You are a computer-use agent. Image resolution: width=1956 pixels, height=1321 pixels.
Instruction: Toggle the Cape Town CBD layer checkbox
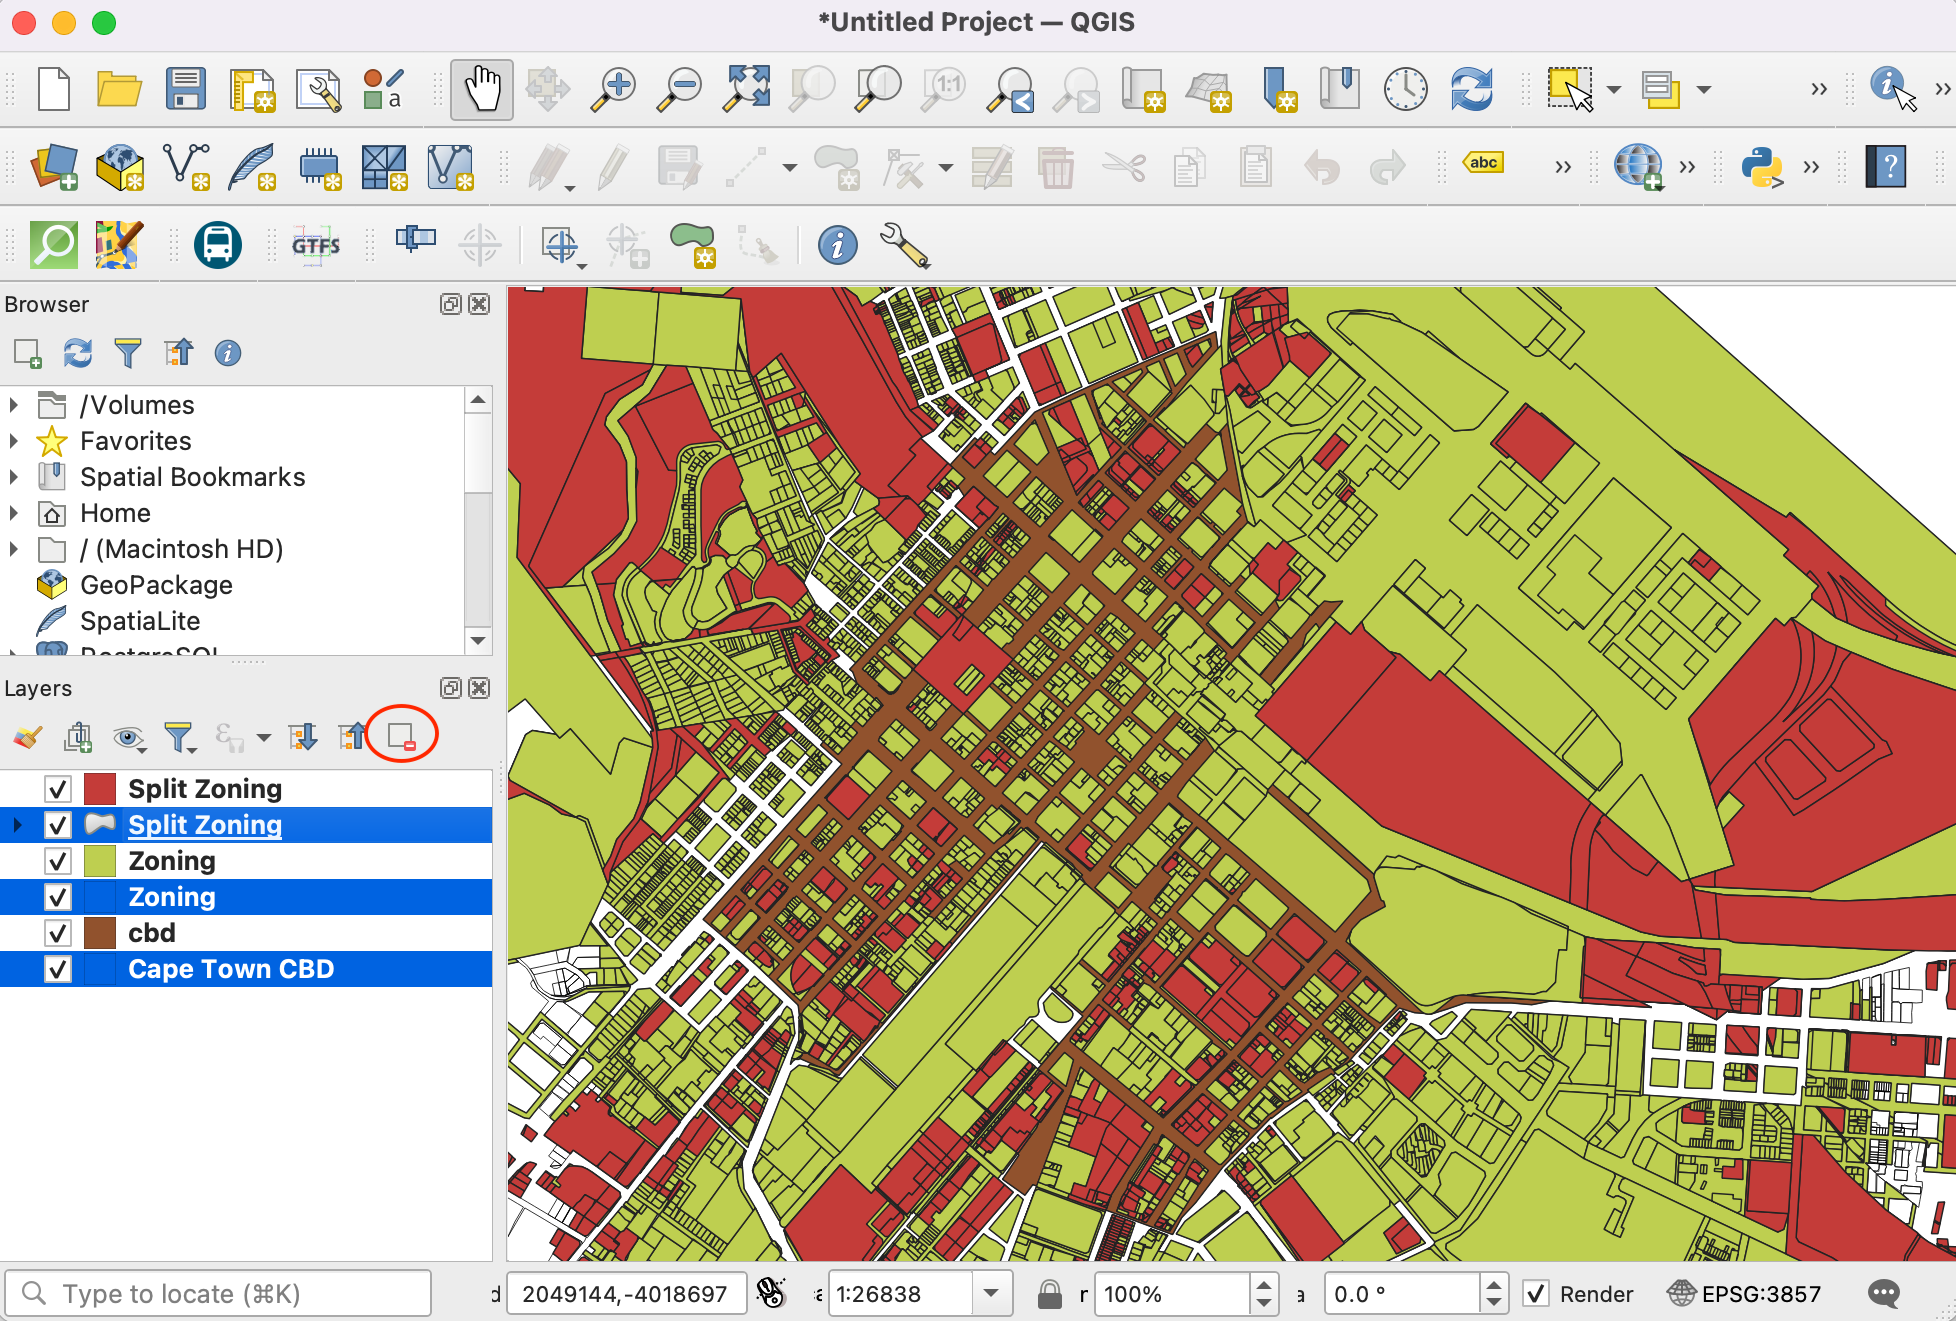pos(58,969)
